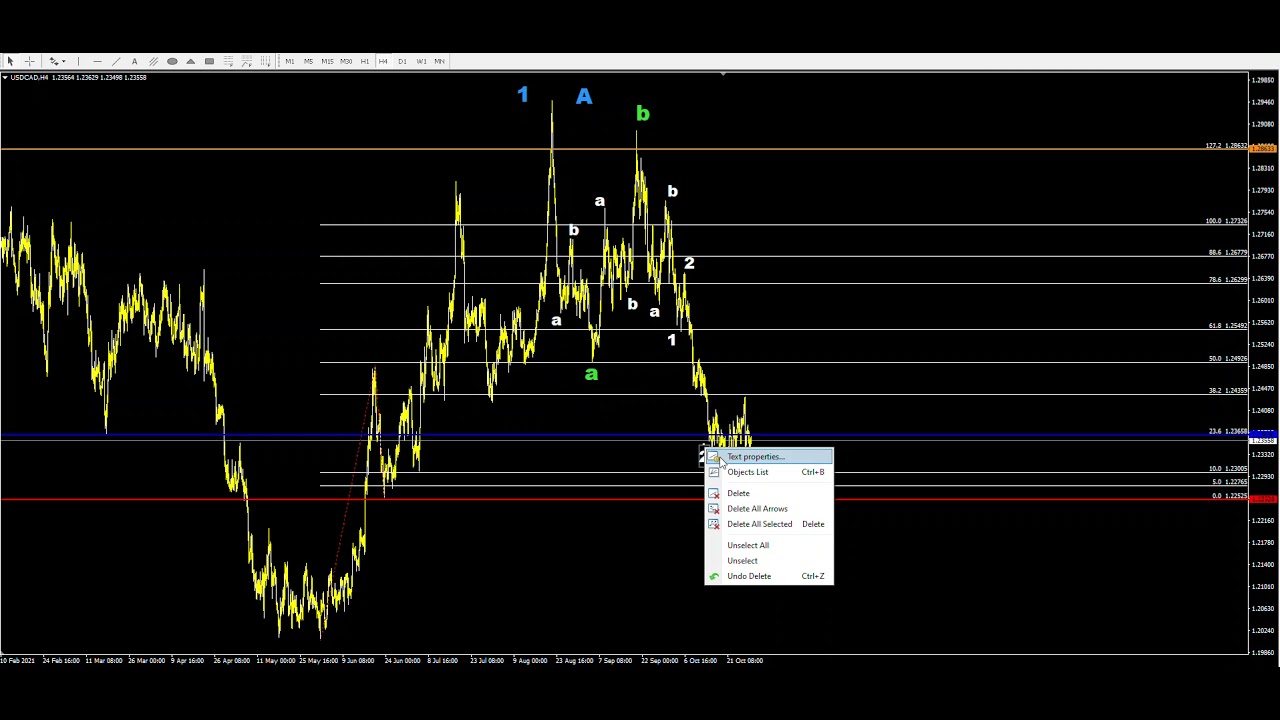This screenshot has height=720, width=1280.
Task: Switch chart to M30 timeframe
Action: pyautogui.click(x=346, y=61)
